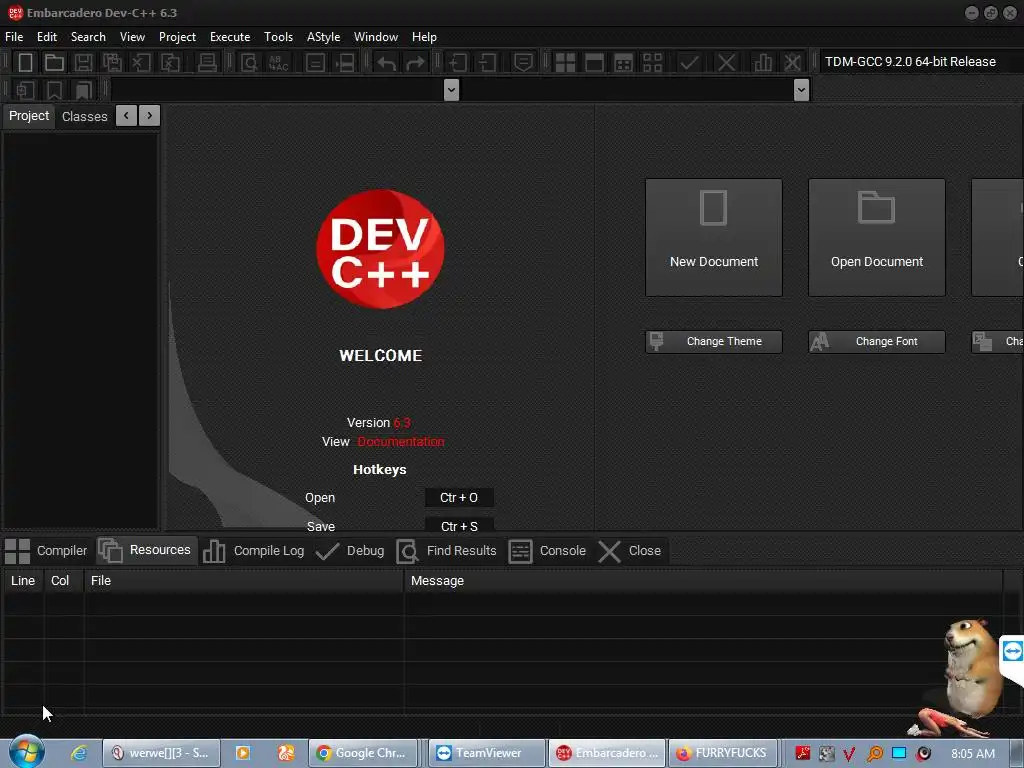Select the TDM-GCC 9.2.0 compiler set box
Screen dimensions: 1024x768
[920, 61]
